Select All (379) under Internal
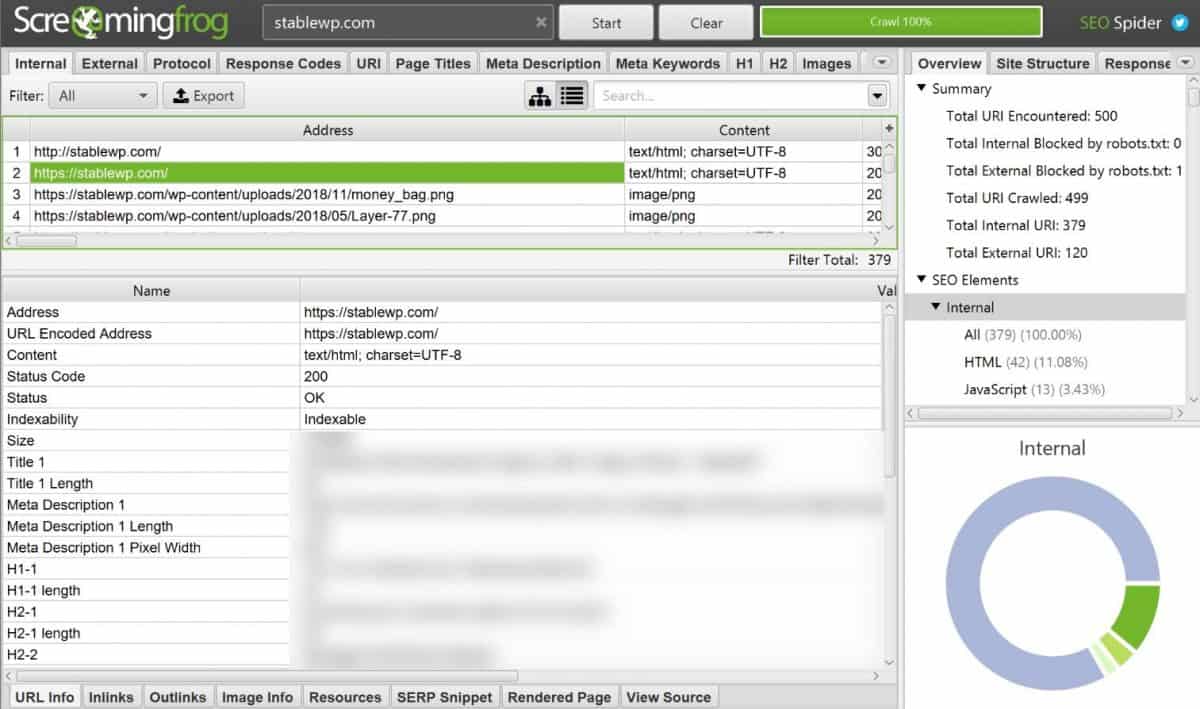Image resolution: width=1200 pixels, height=709 pixels. pos(1022,335)
